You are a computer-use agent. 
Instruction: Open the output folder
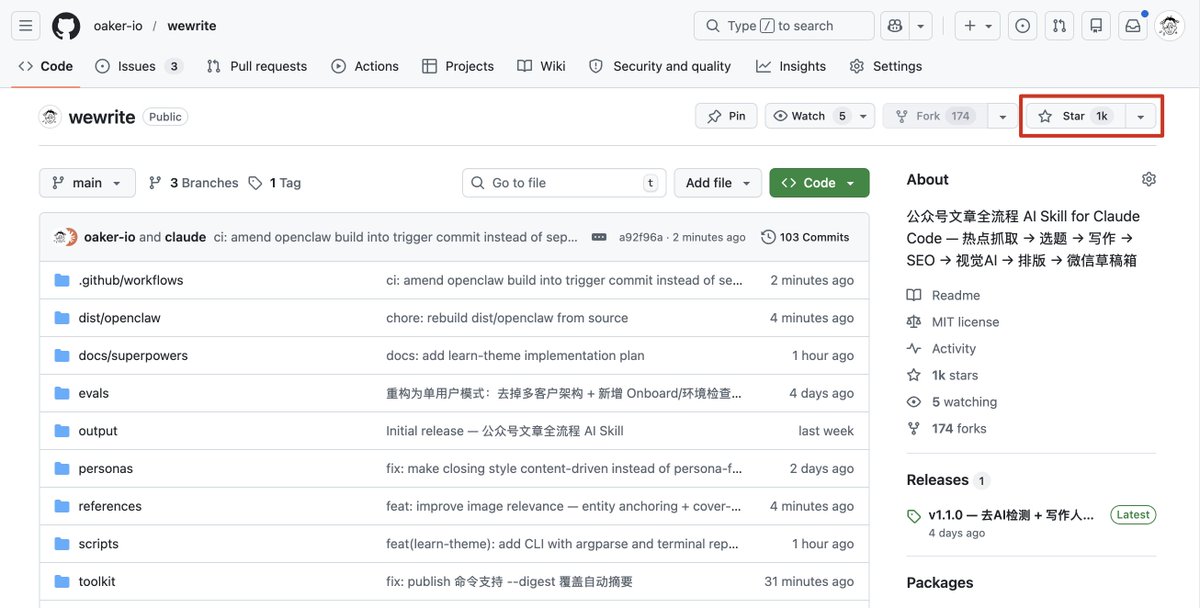pyautogui.click(x=98, y=431)
